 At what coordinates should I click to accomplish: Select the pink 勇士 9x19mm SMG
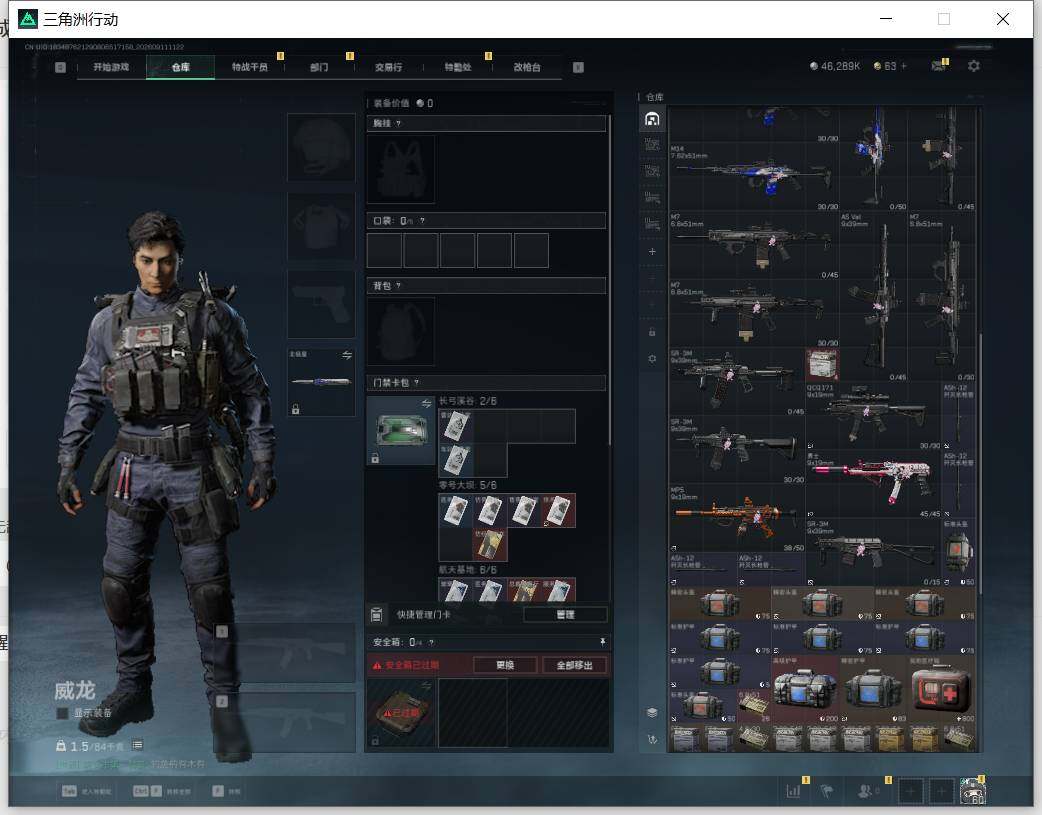click(874, 483)
